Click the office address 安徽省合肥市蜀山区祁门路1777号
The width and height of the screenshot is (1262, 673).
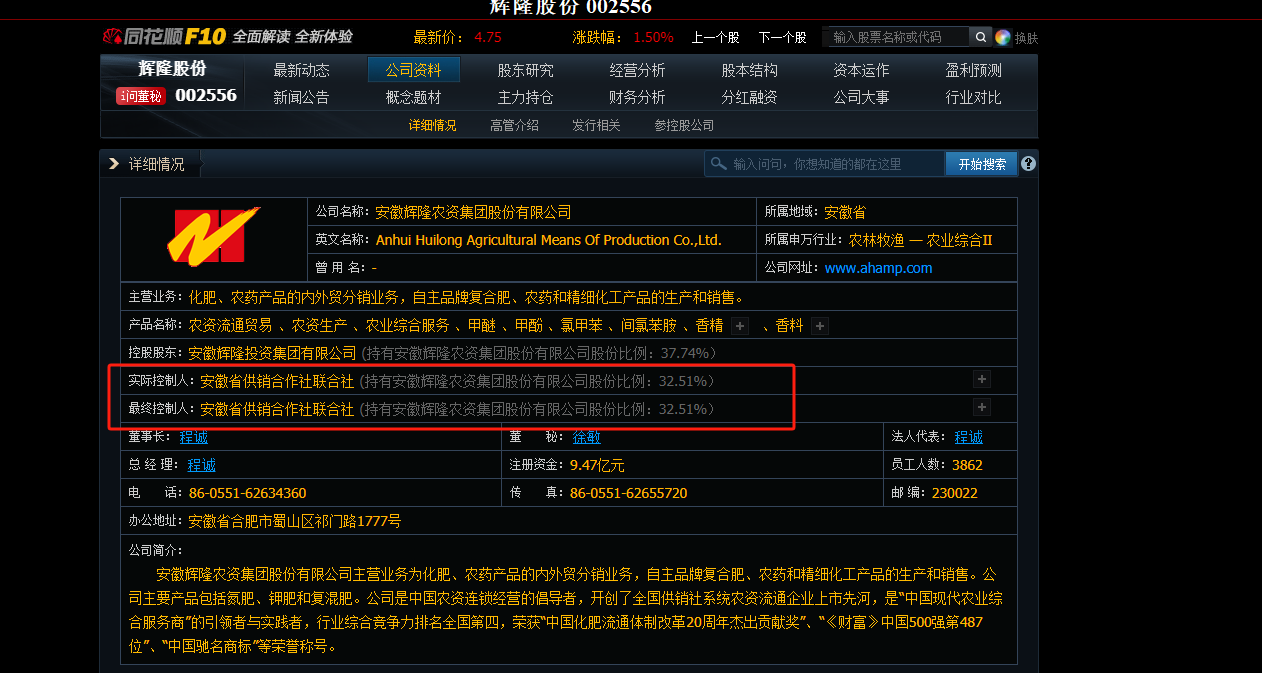click(x=295, y=521)
